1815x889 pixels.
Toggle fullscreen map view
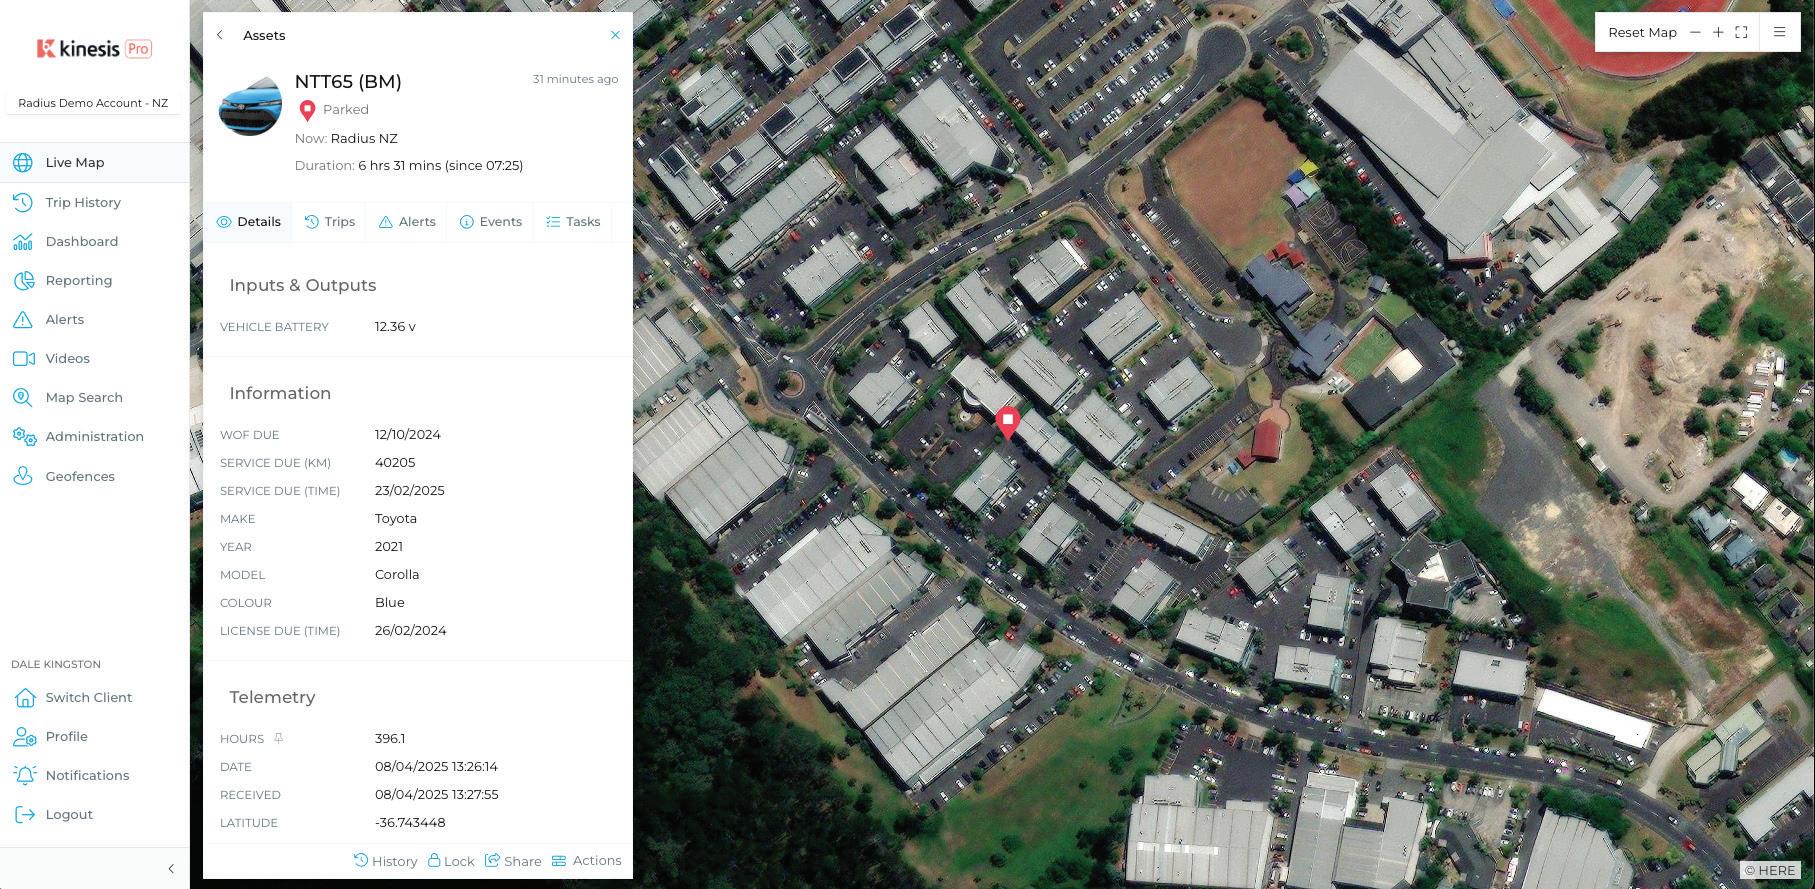(x=1741, y=32)
